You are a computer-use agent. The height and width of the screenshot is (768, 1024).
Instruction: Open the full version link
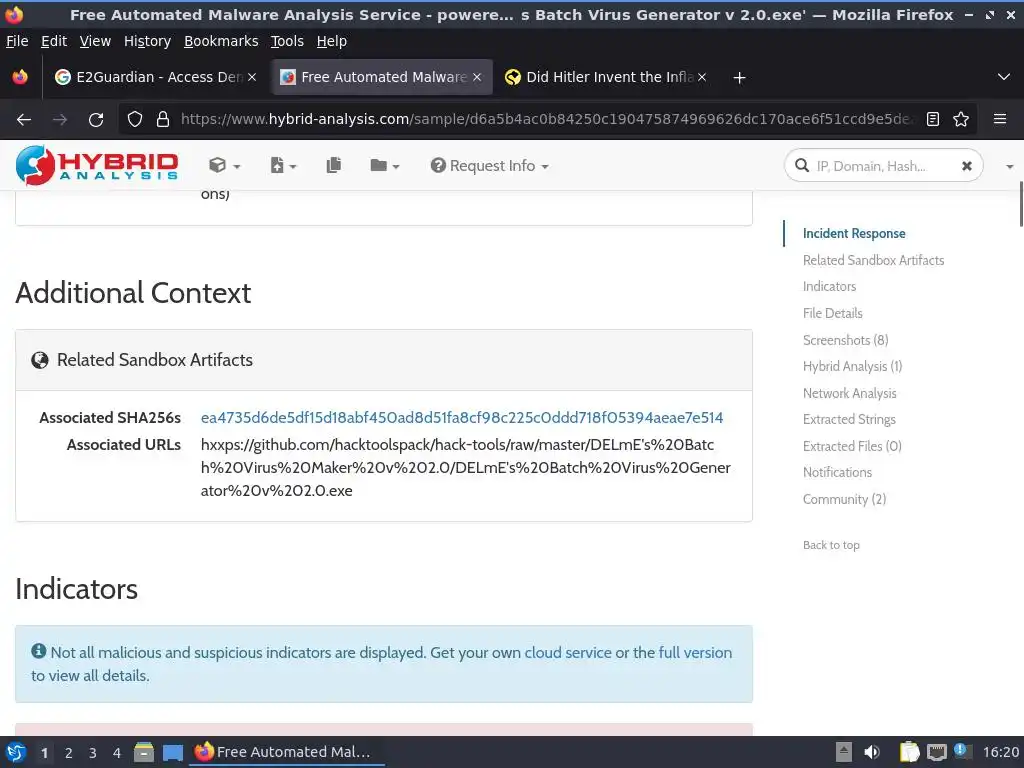[695, 652]
